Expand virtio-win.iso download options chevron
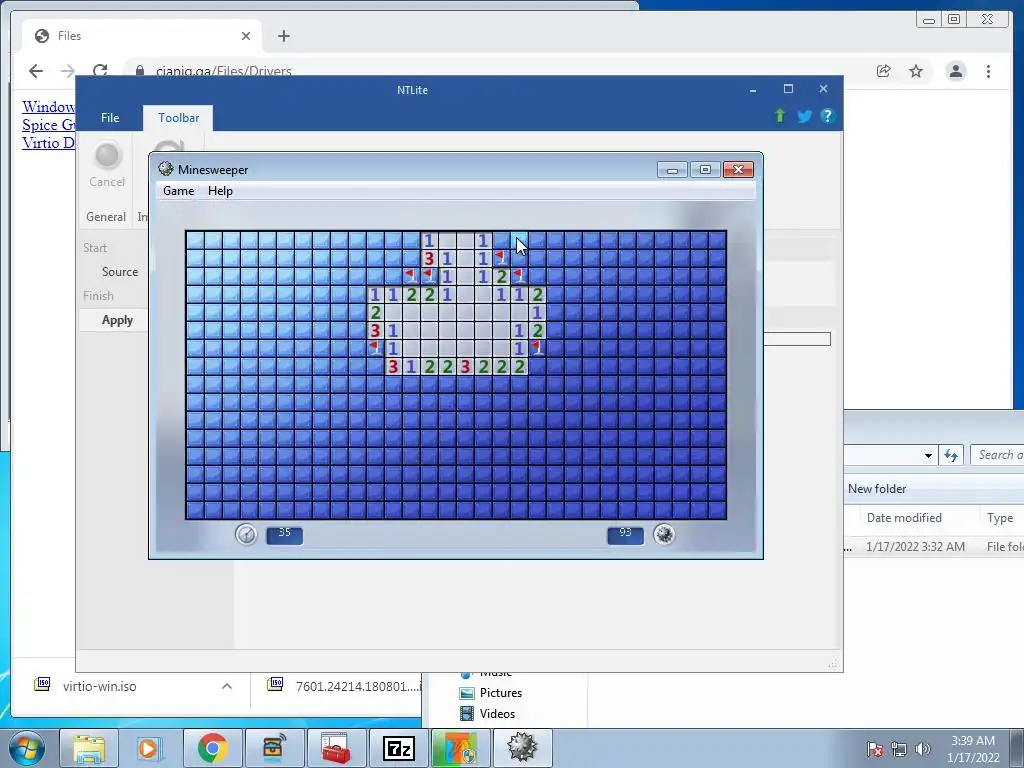Image resolution: width=1024 pixels, height=768 pixels. 227,686
